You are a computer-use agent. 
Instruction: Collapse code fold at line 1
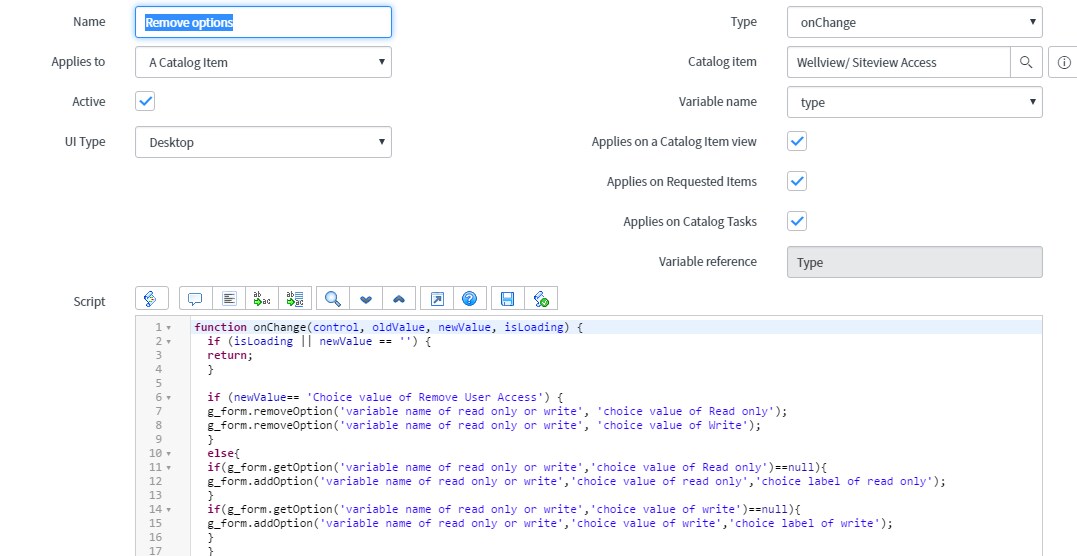(169, 328)
